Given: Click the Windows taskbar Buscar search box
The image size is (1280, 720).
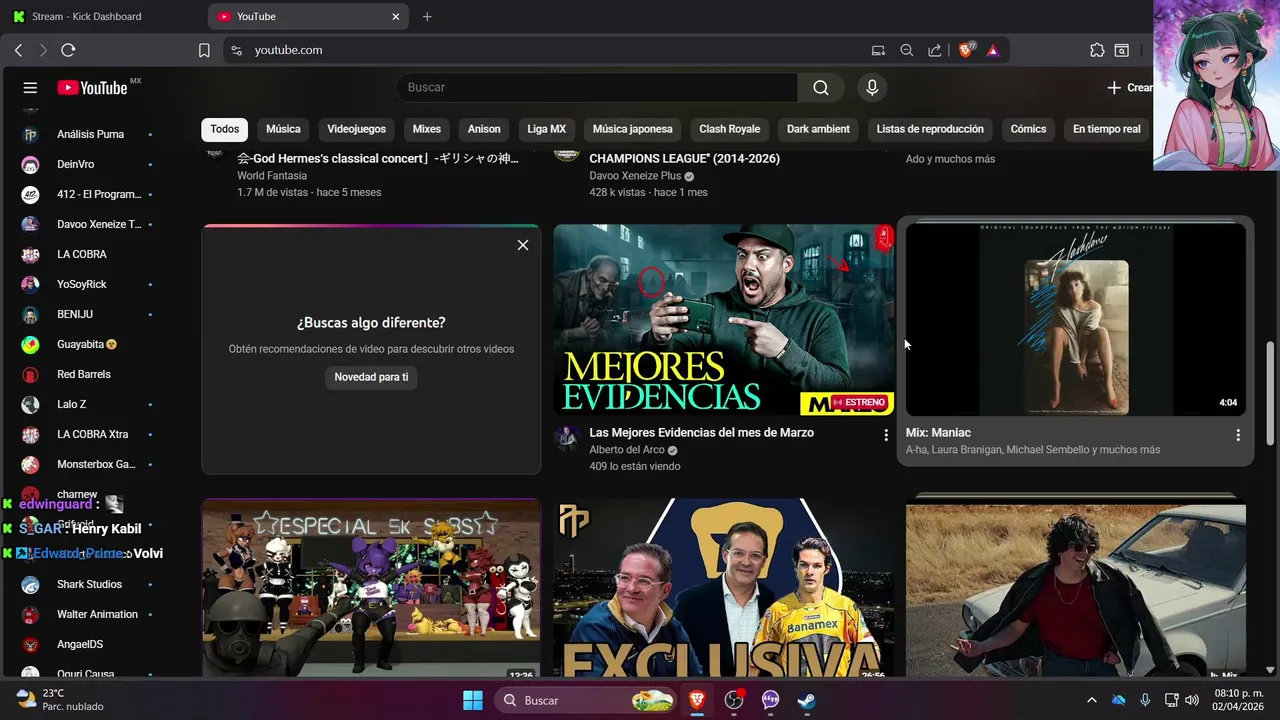Looking at the screenshot, I should [x=587, y=700].
